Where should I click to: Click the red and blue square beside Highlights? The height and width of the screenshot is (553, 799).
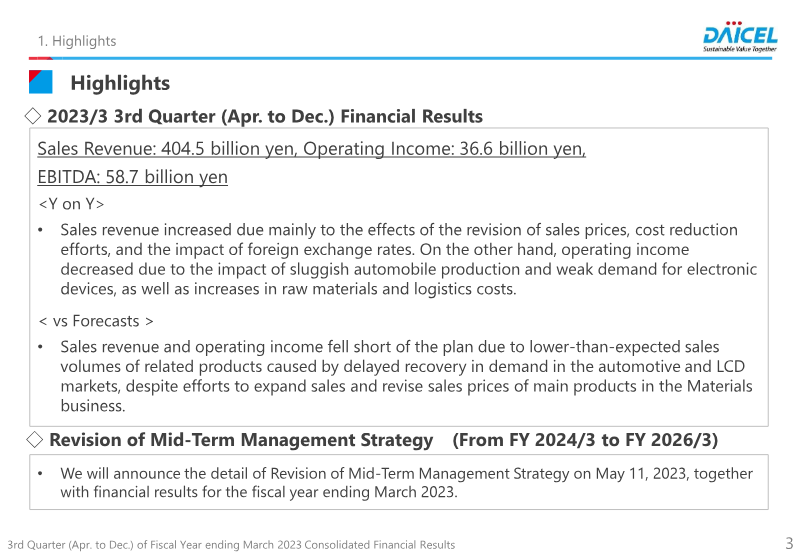click(x=41, y=82)
